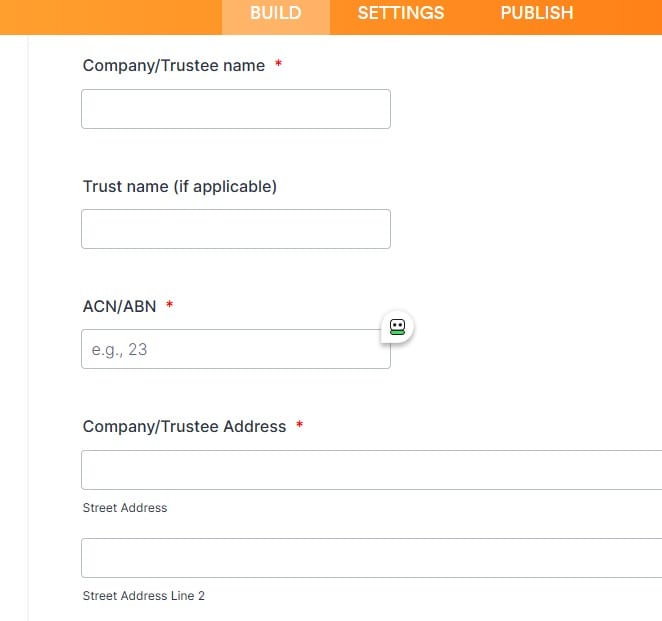Click the Company/Trustee name input field
The width and height of the screenshot is (662, 621).
pyautogui.click(x=235, y=109)
